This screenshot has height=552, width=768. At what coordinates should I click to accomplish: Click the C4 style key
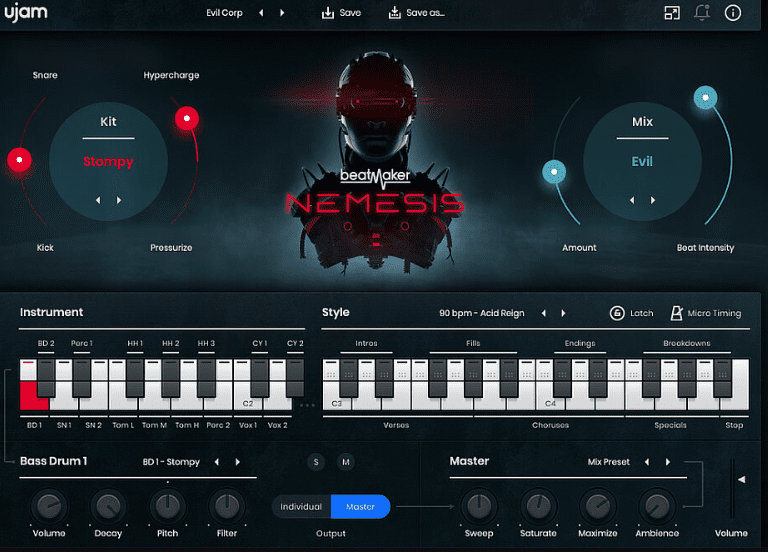click(x=550, y=398)
